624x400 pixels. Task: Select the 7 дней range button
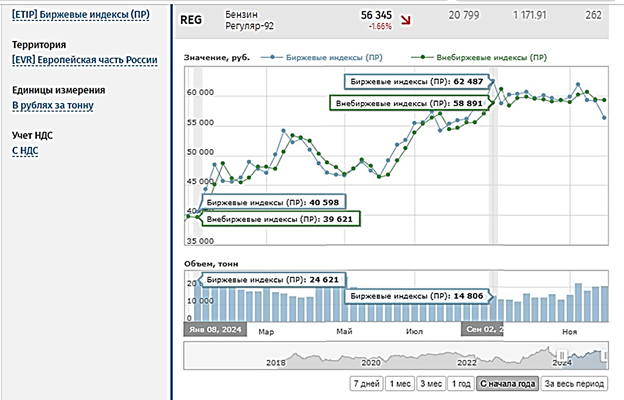tap(366, 384)
